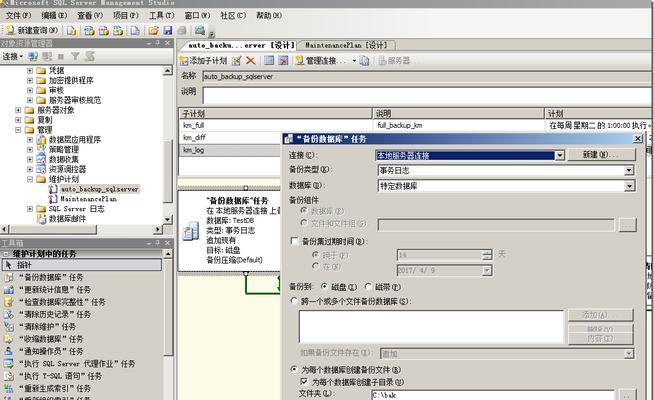
Task: Click the subplan properties edit icon
Action: coord(236,60)
